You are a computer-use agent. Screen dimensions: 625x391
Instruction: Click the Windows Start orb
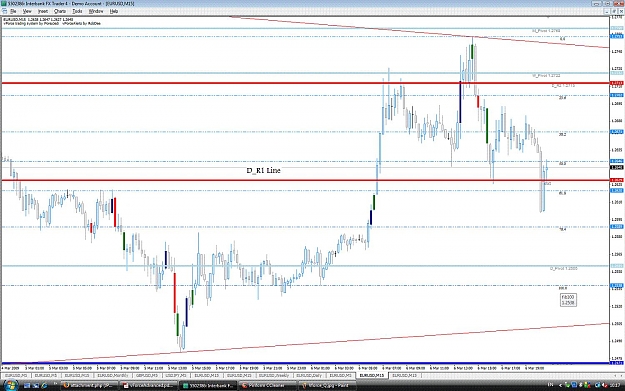click(x=10, y=385)
